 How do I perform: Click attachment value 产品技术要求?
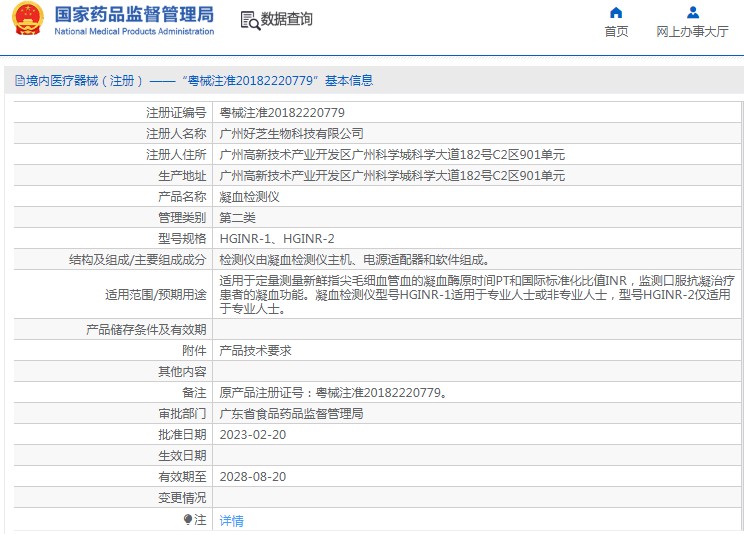click(255, 350)
